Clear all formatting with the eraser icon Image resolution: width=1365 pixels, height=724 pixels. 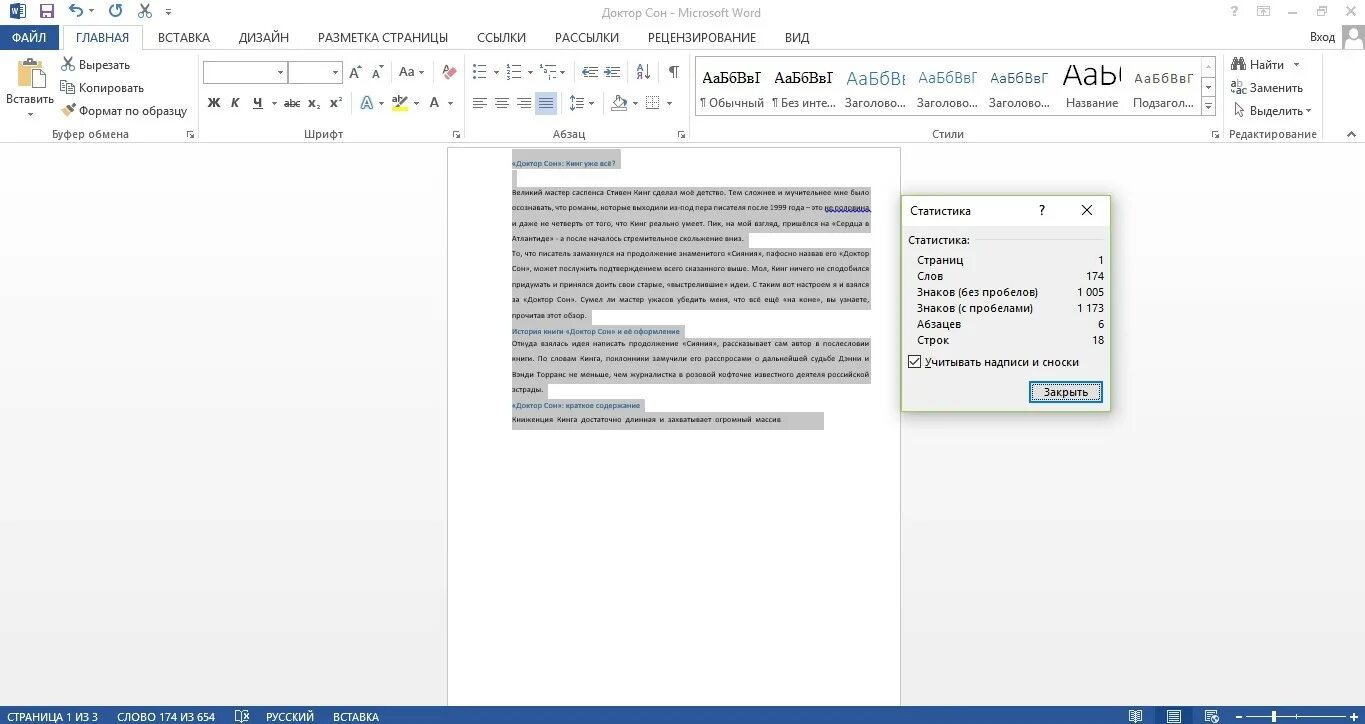(x=449, y=72)
